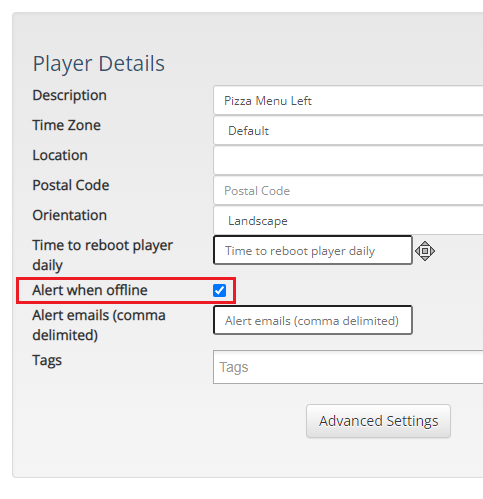This screenshot has width=483, height=499.
Task: Click the Time Zone label
Action: pos(66,125)
